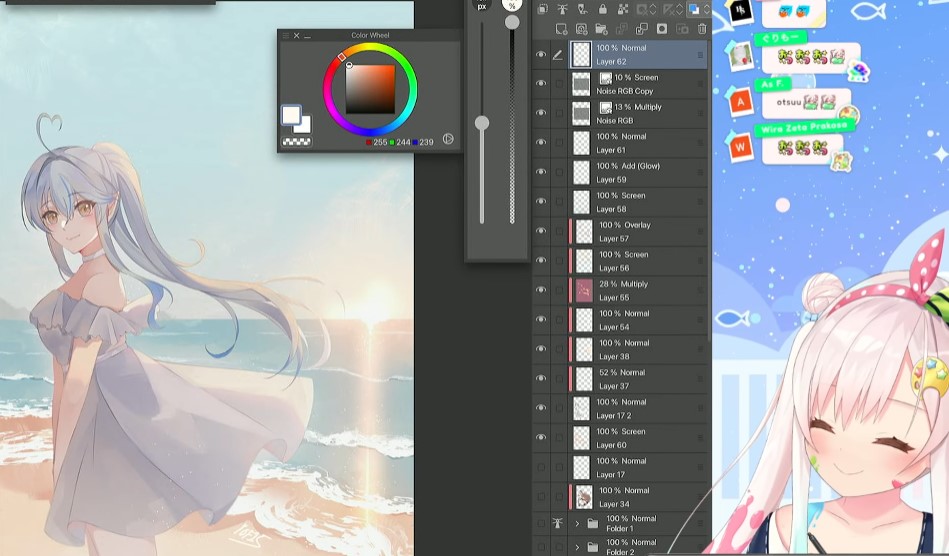This screenshot has height=556, width=949.
Task: Click Layer 62 thumbnail
Action: [x=581, y=54]
